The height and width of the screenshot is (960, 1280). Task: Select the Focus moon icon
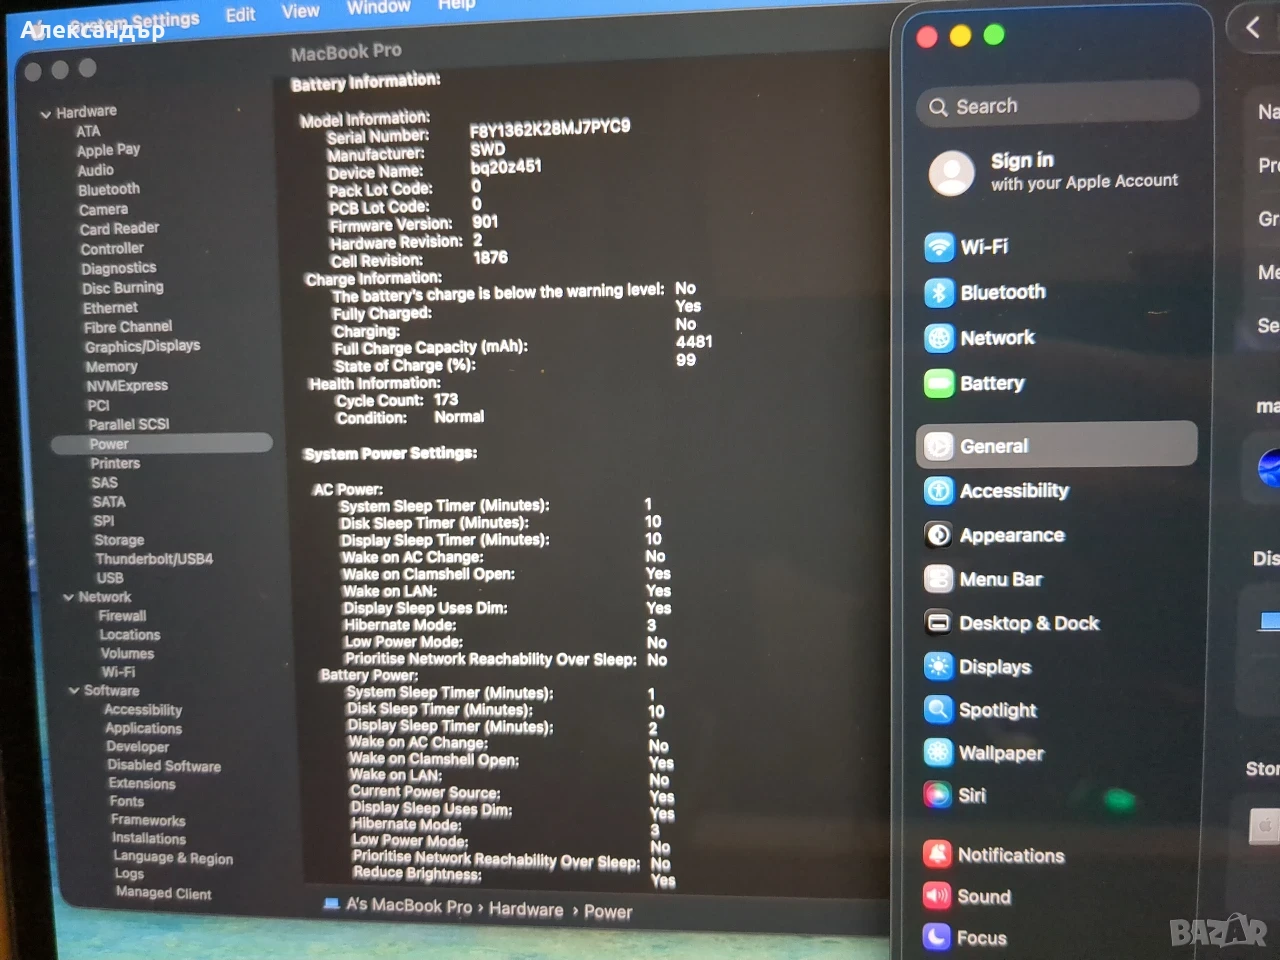937,937
